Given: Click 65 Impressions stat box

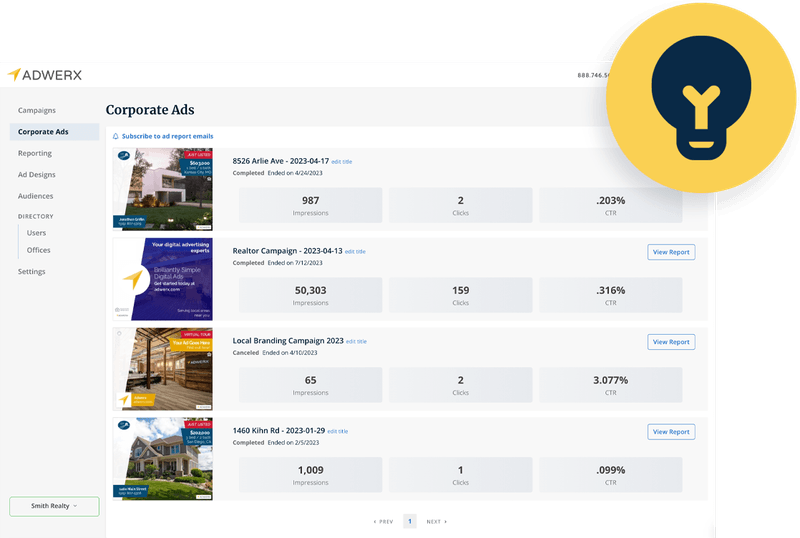Looking at the screenshot, I should [310, 385].
